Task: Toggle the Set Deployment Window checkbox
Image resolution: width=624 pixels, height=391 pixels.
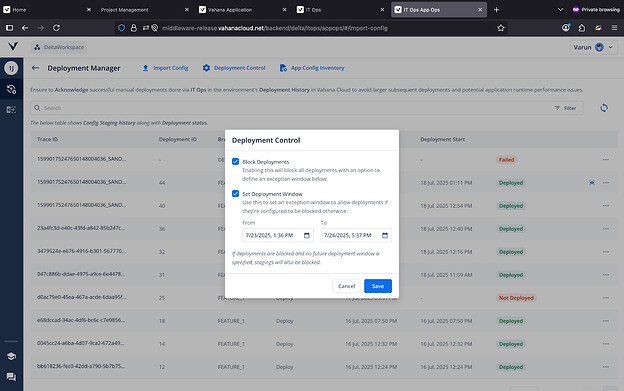Action: point(236,194)
